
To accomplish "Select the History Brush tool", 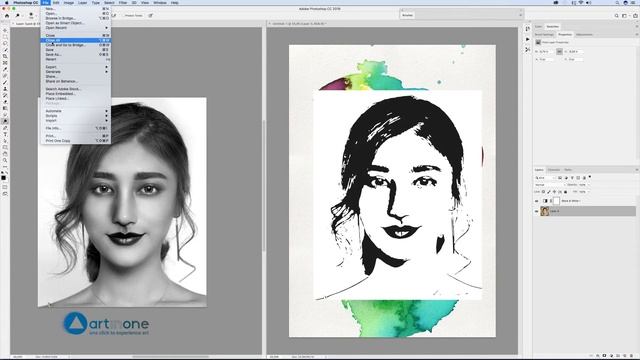I will (x=5, y=95).
